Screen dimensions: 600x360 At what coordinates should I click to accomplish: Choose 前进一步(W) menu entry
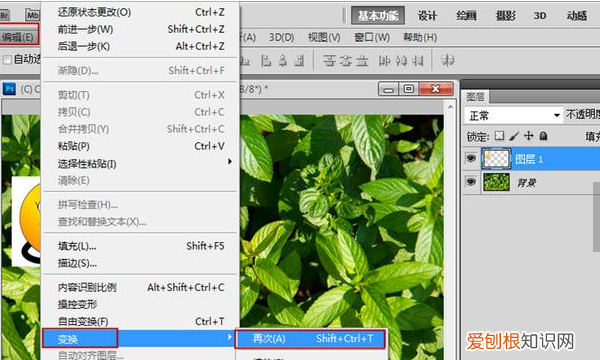coord(140,29)
